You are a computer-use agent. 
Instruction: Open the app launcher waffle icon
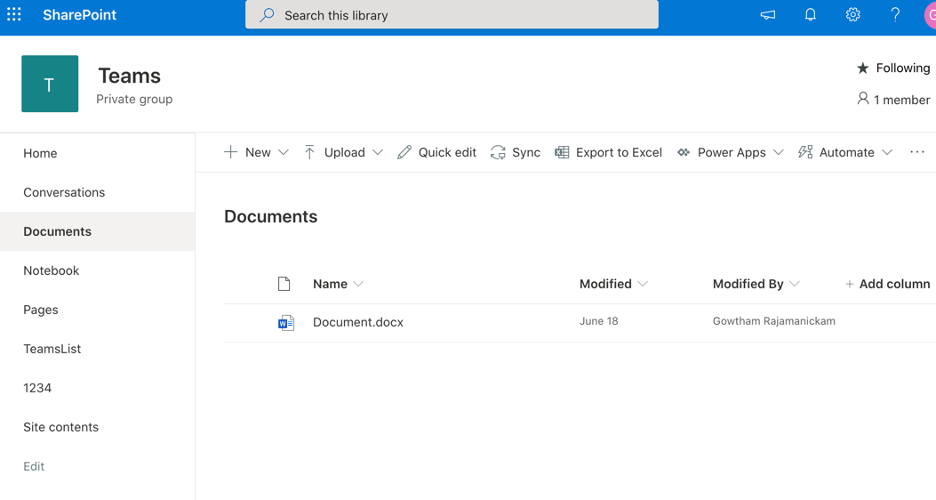pos(14,14)
